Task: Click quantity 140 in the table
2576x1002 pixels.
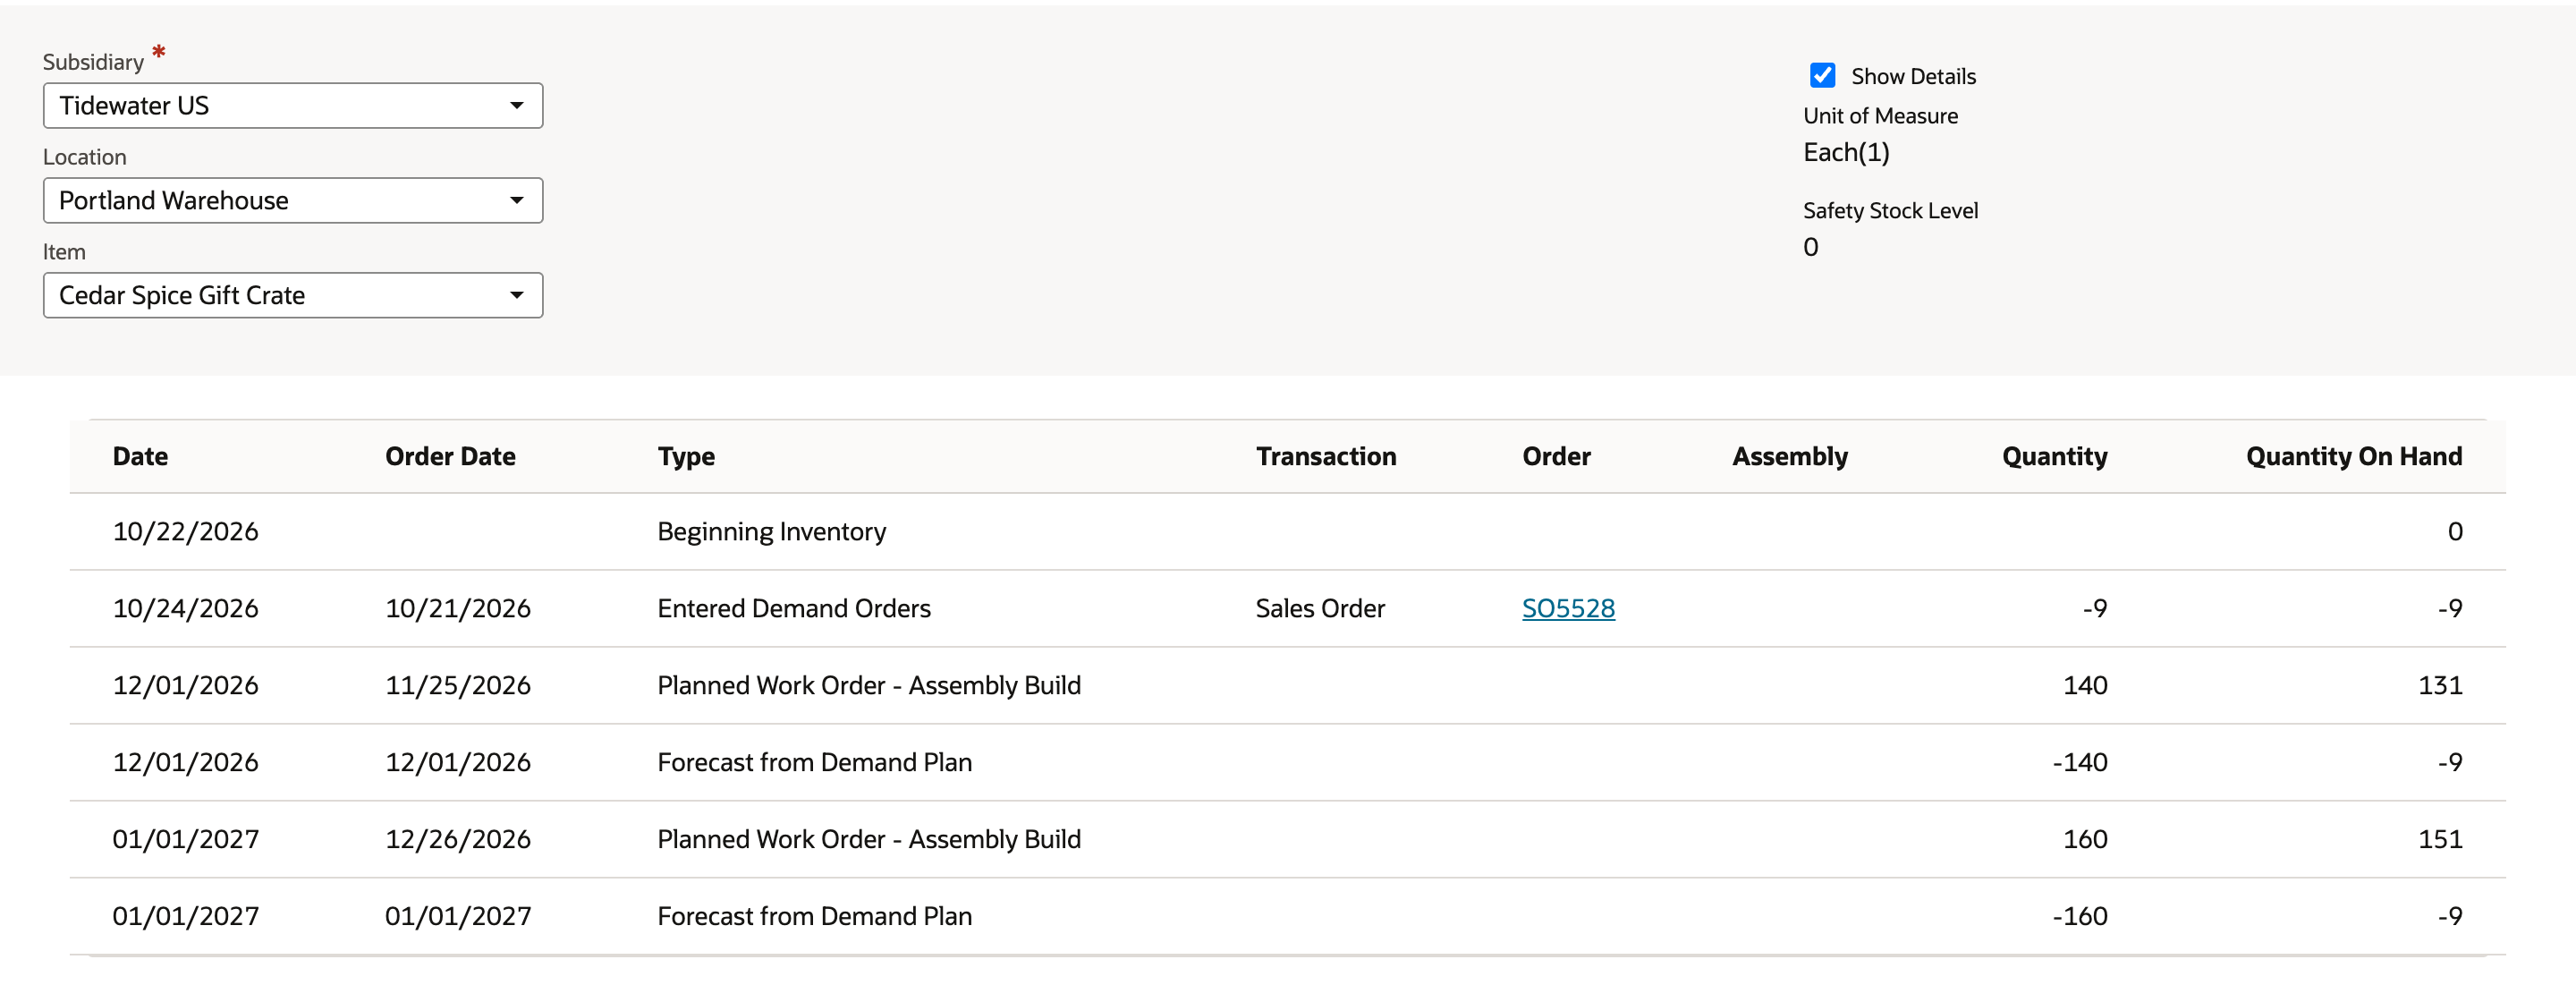Action: [2085, 685]
